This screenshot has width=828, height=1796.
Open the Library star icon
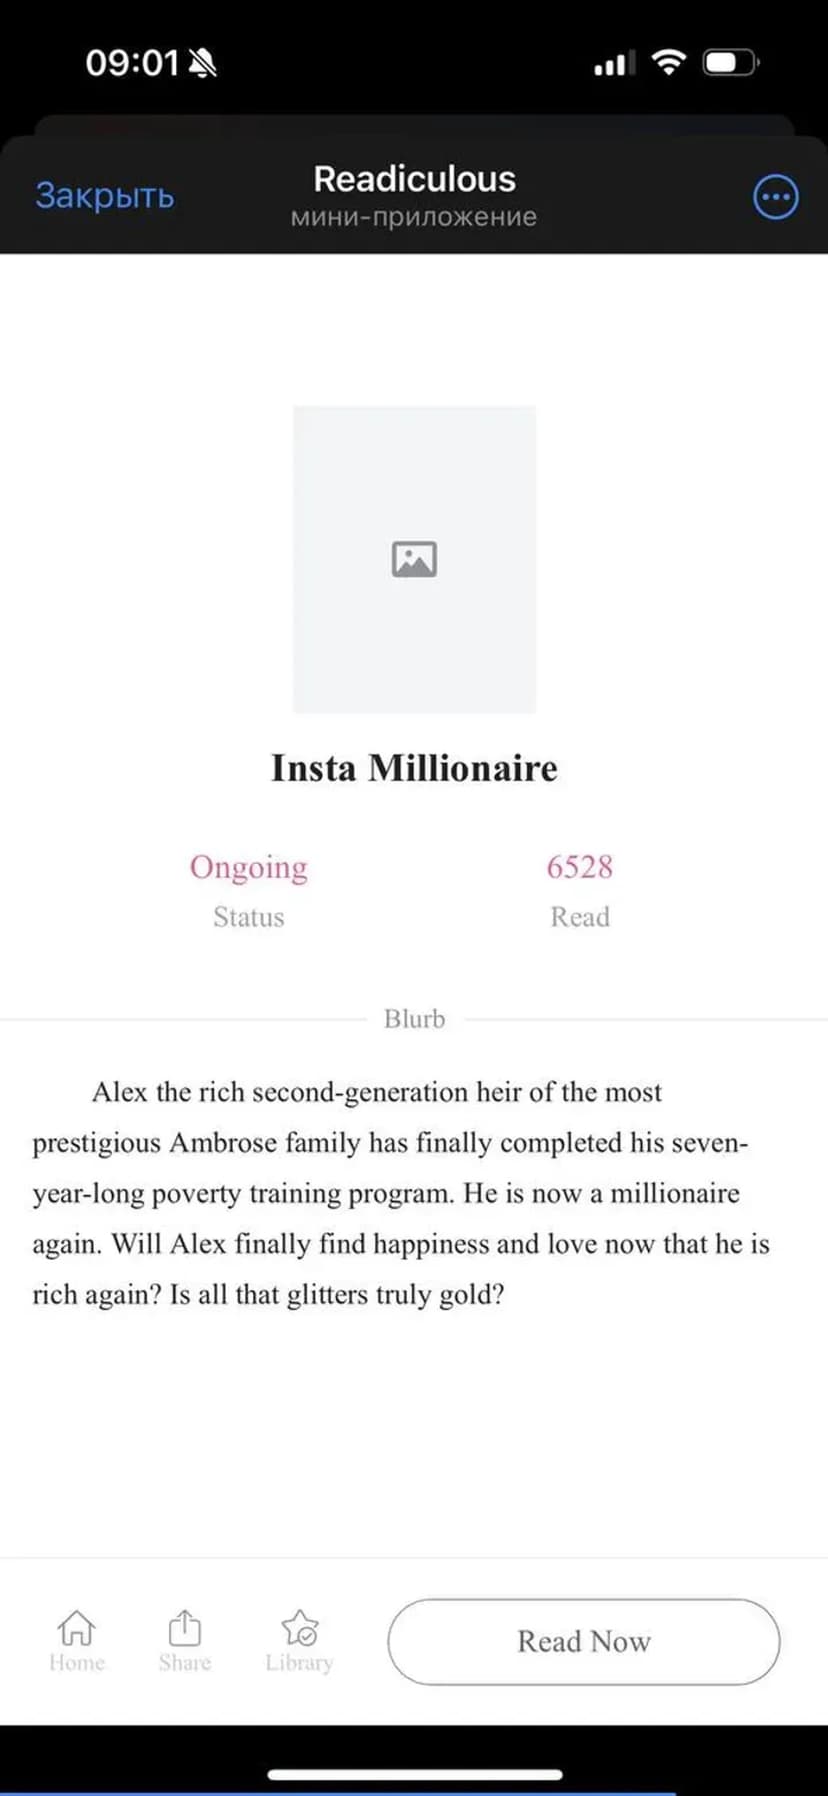pyautogui.click(x=299, y=1628)
